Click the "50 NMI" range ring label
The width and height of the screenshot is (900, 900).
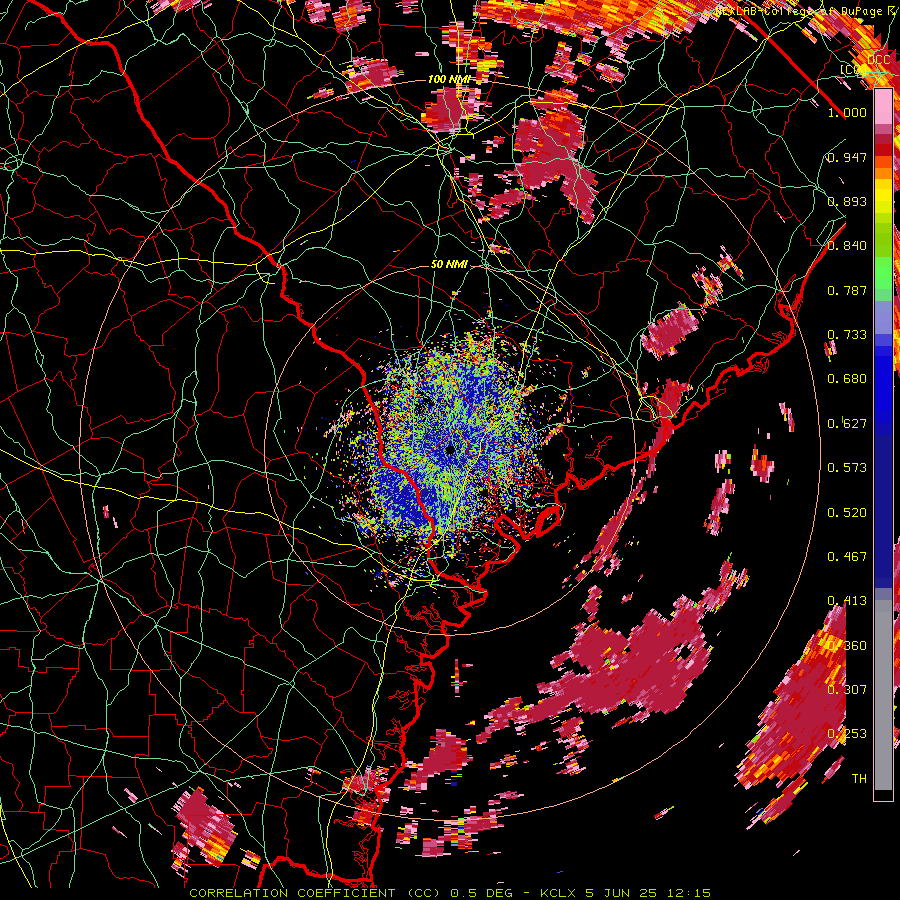449,264
